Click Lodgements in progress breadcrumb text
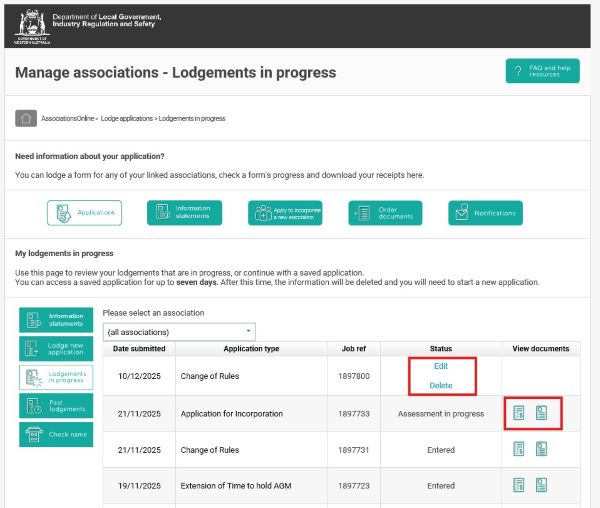The height and width of the screenshot is (508, 600). click(x=192, y=119)
